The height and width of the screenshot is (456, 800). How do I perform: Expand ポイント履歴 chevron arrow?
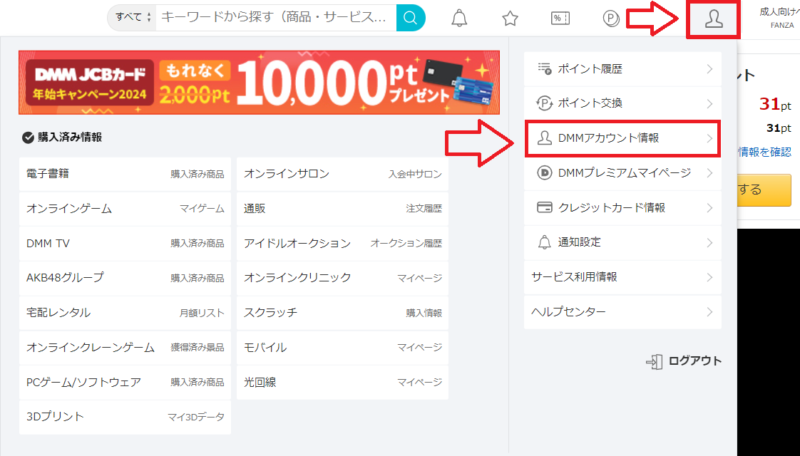point(710,69)
